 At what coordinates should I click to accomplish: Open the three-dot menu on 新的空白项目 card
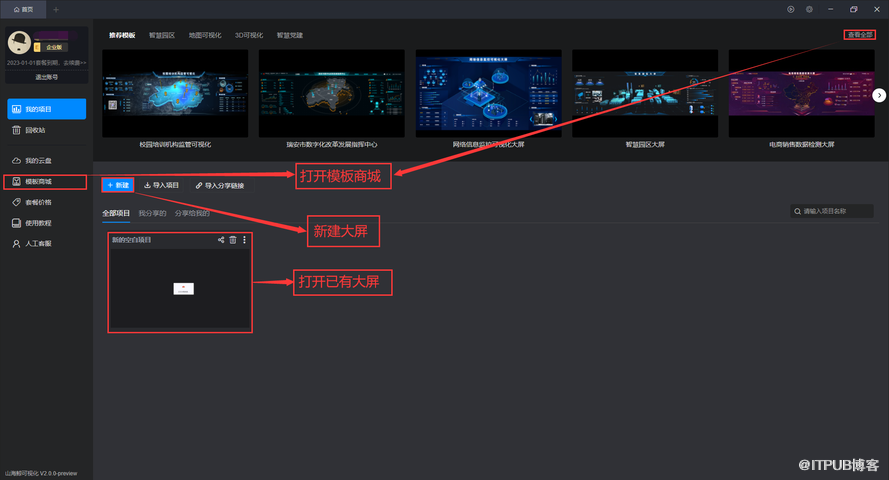(x=244, y=240)
